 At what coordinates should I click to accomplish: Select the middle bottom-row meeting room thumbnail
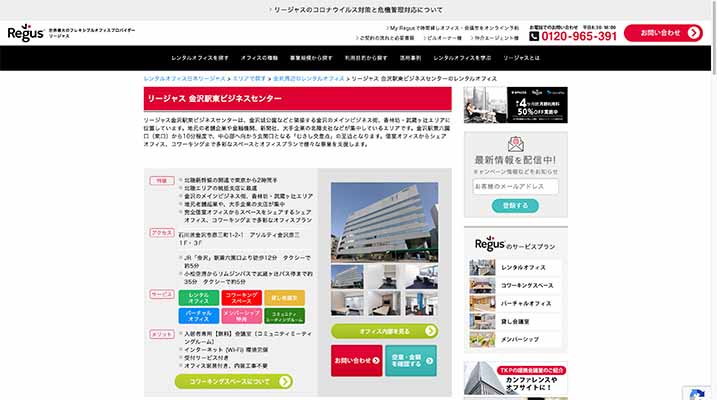[384, 303]
